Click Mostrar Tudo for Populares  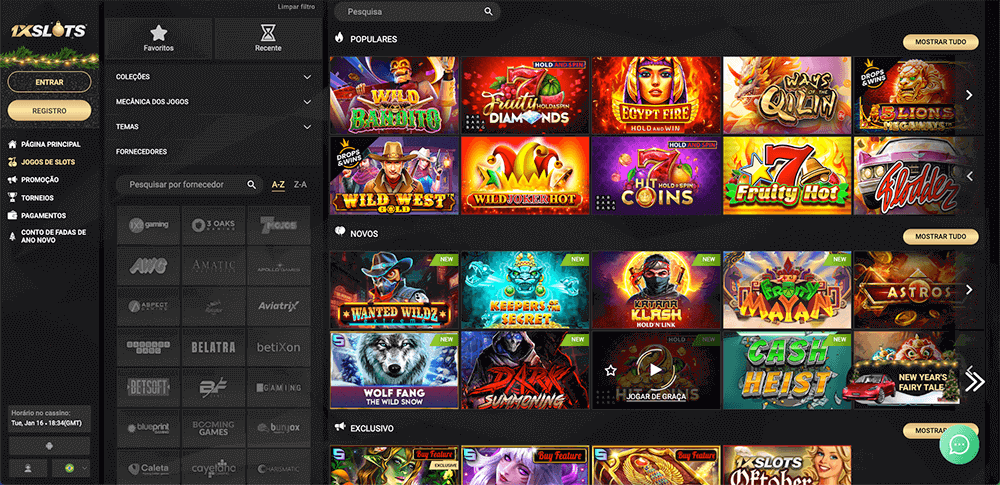[939, 42]
